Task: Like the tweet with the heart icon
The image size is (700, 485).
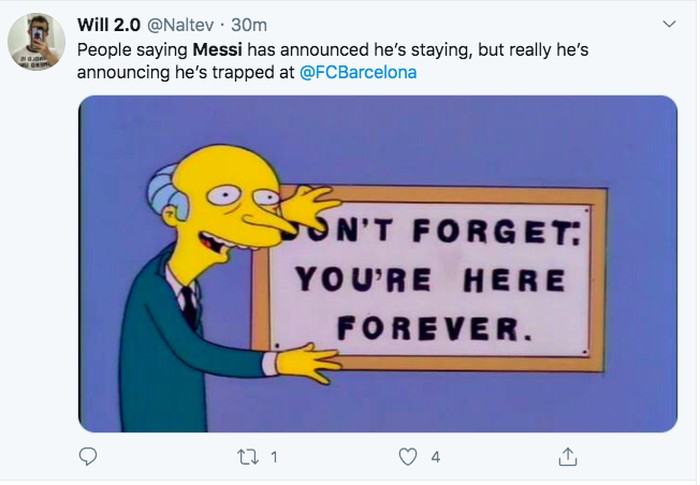Action: click(x=408, y=457)
